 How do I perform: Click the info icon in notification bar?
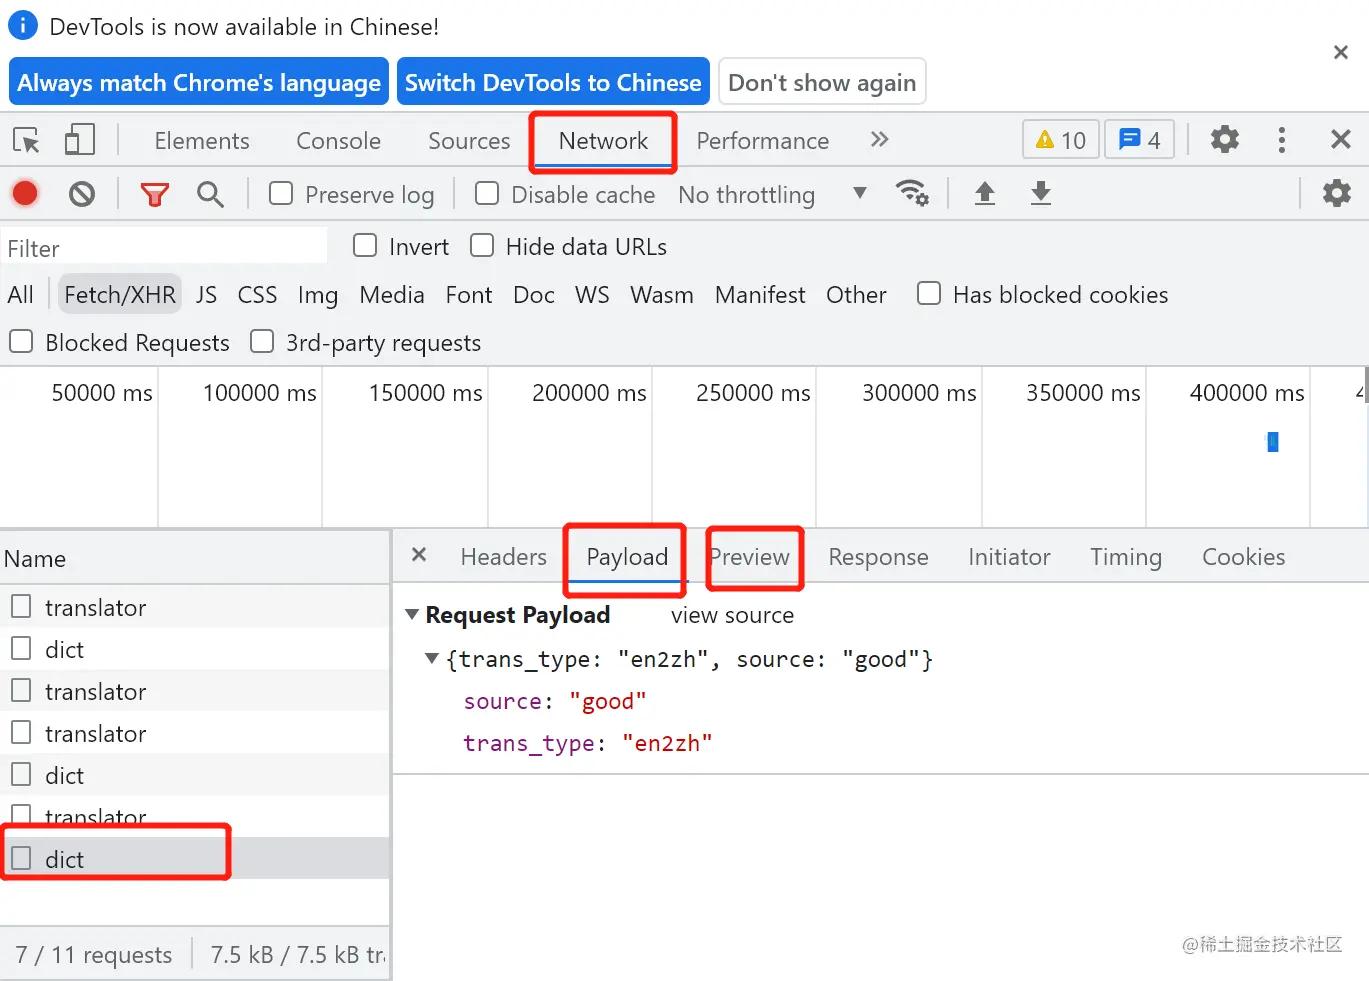point(23,25)
